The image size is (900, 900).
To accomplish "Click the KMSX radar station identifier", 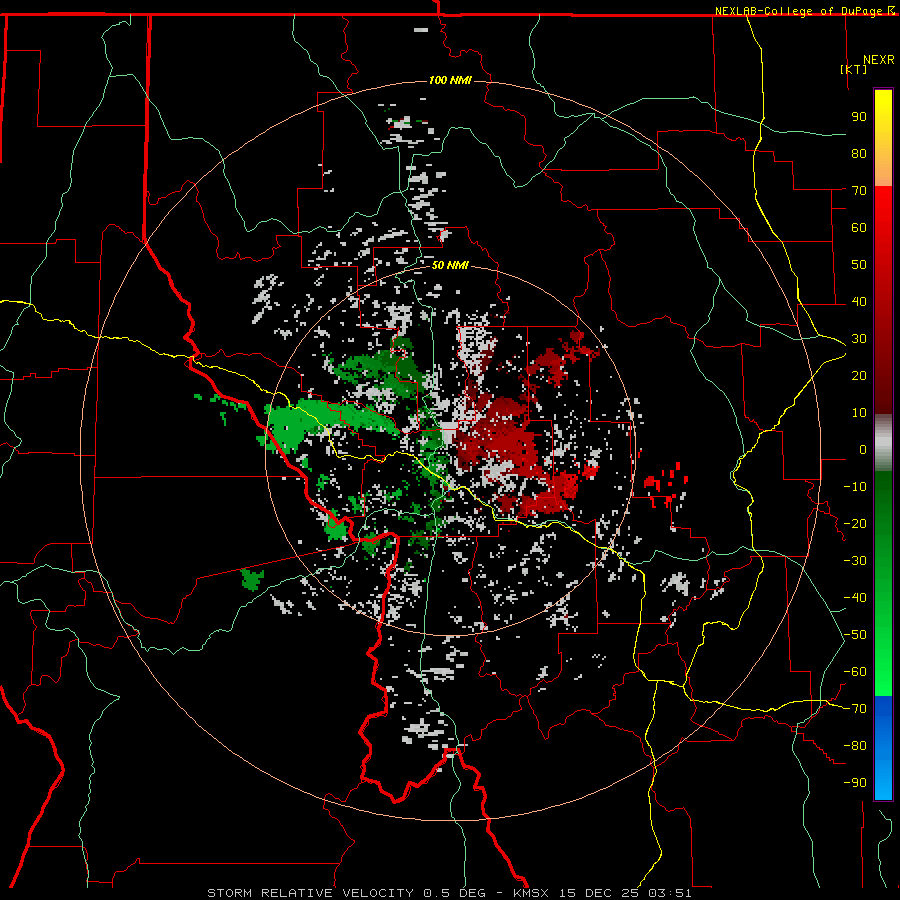I will click(532, 893).
